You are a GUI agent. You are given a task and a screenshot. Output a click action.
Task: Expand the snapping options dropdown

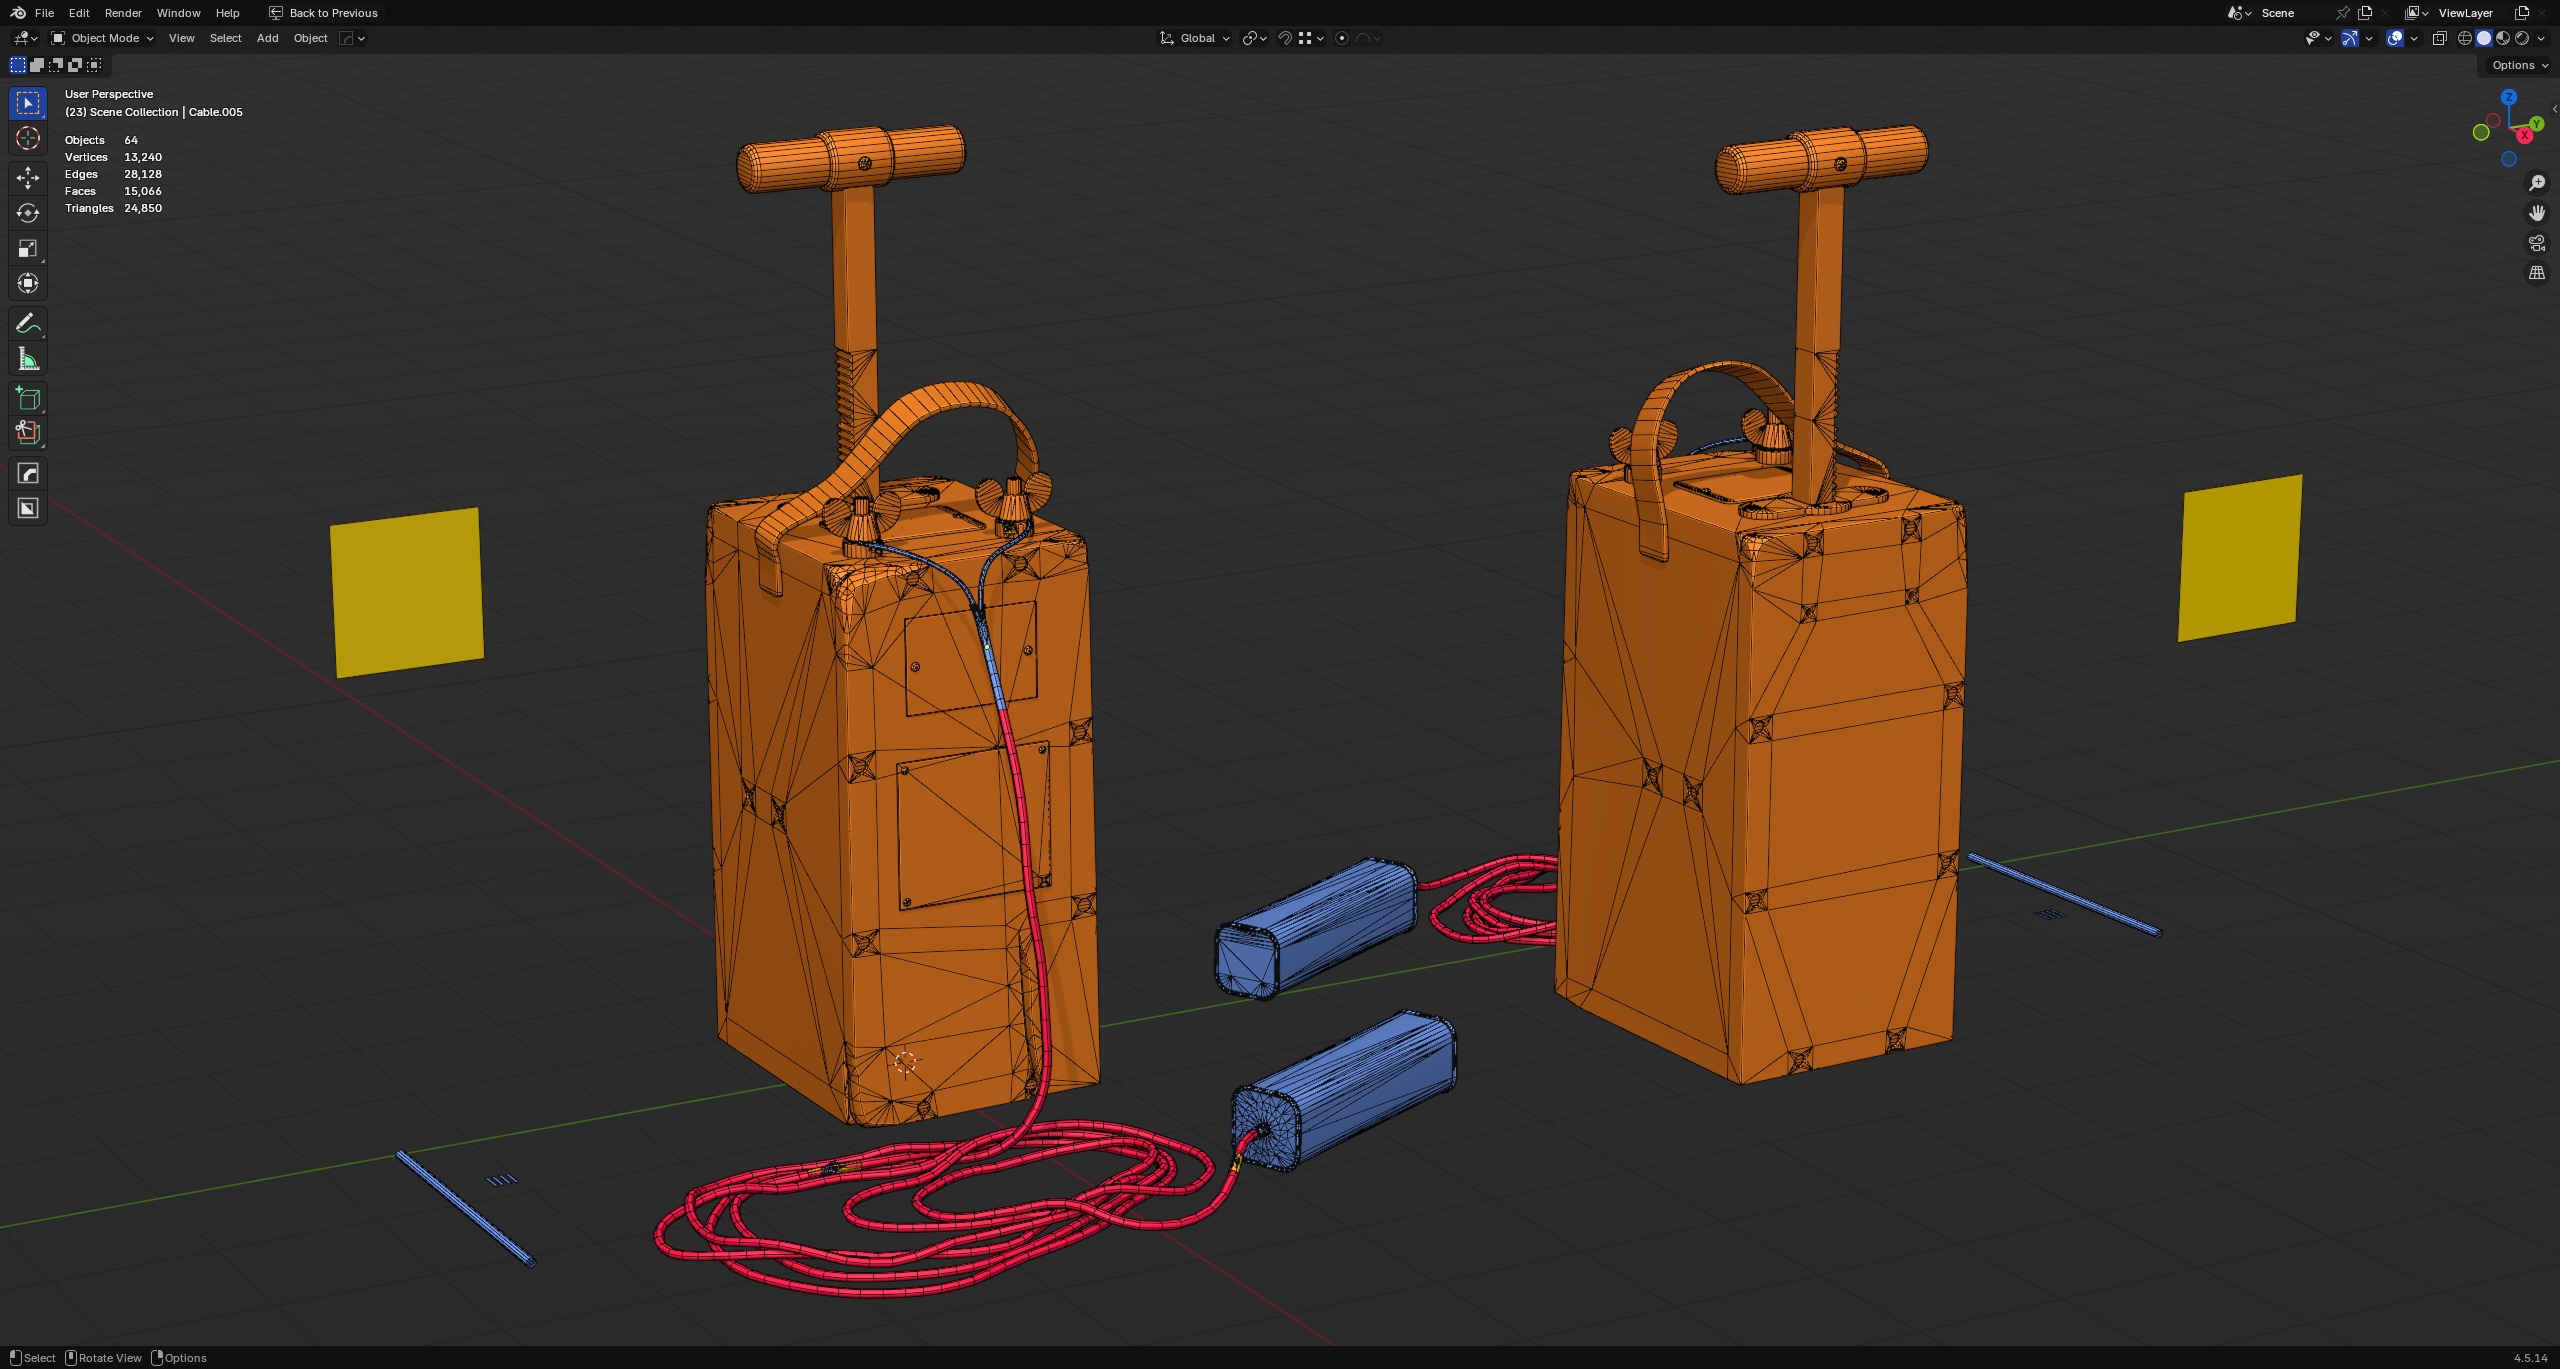[1311, 38]
